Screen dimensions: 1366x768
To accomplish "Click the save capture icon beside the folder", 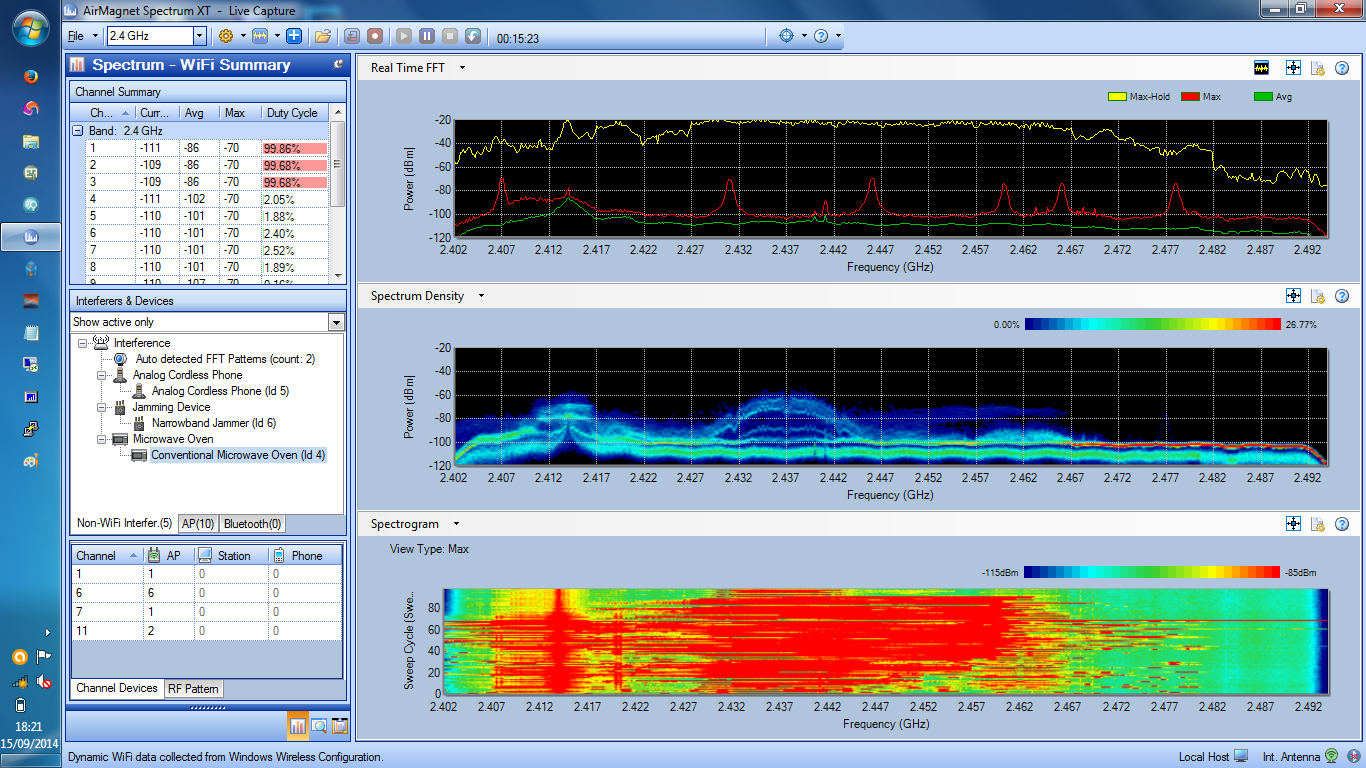I will pos(352,36).
